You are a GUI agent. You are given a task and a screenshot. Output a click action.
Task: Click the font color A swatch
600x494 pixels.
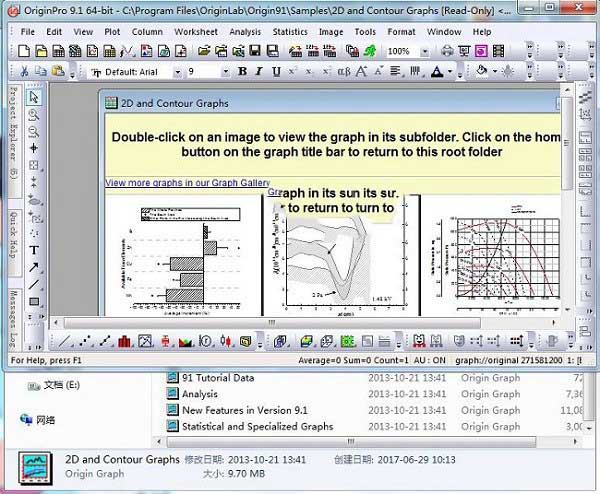436,72
